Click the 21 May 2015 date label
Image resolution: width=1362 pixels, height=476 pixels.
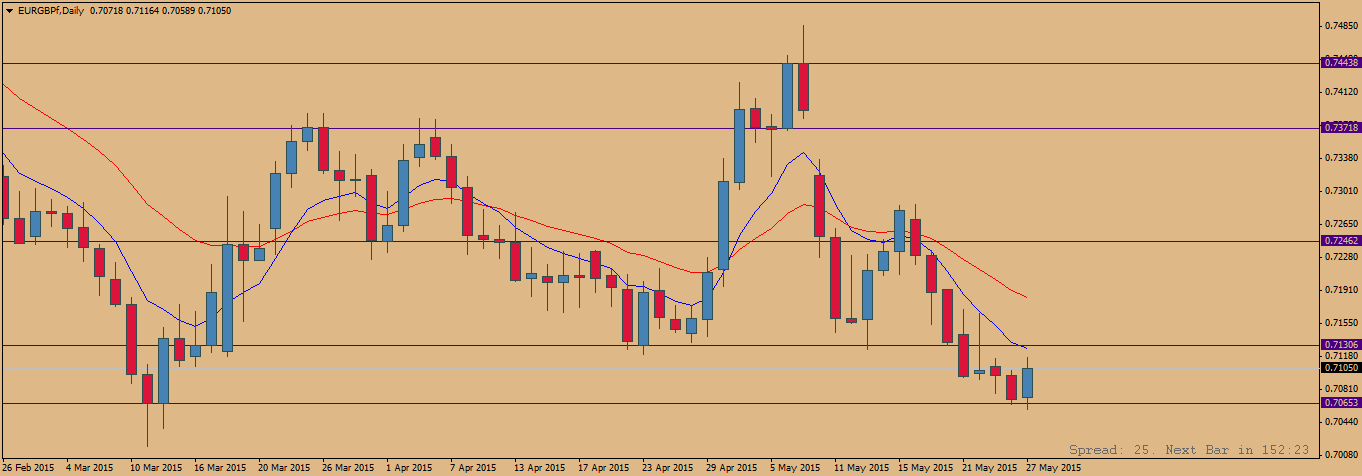click(988, 467)
